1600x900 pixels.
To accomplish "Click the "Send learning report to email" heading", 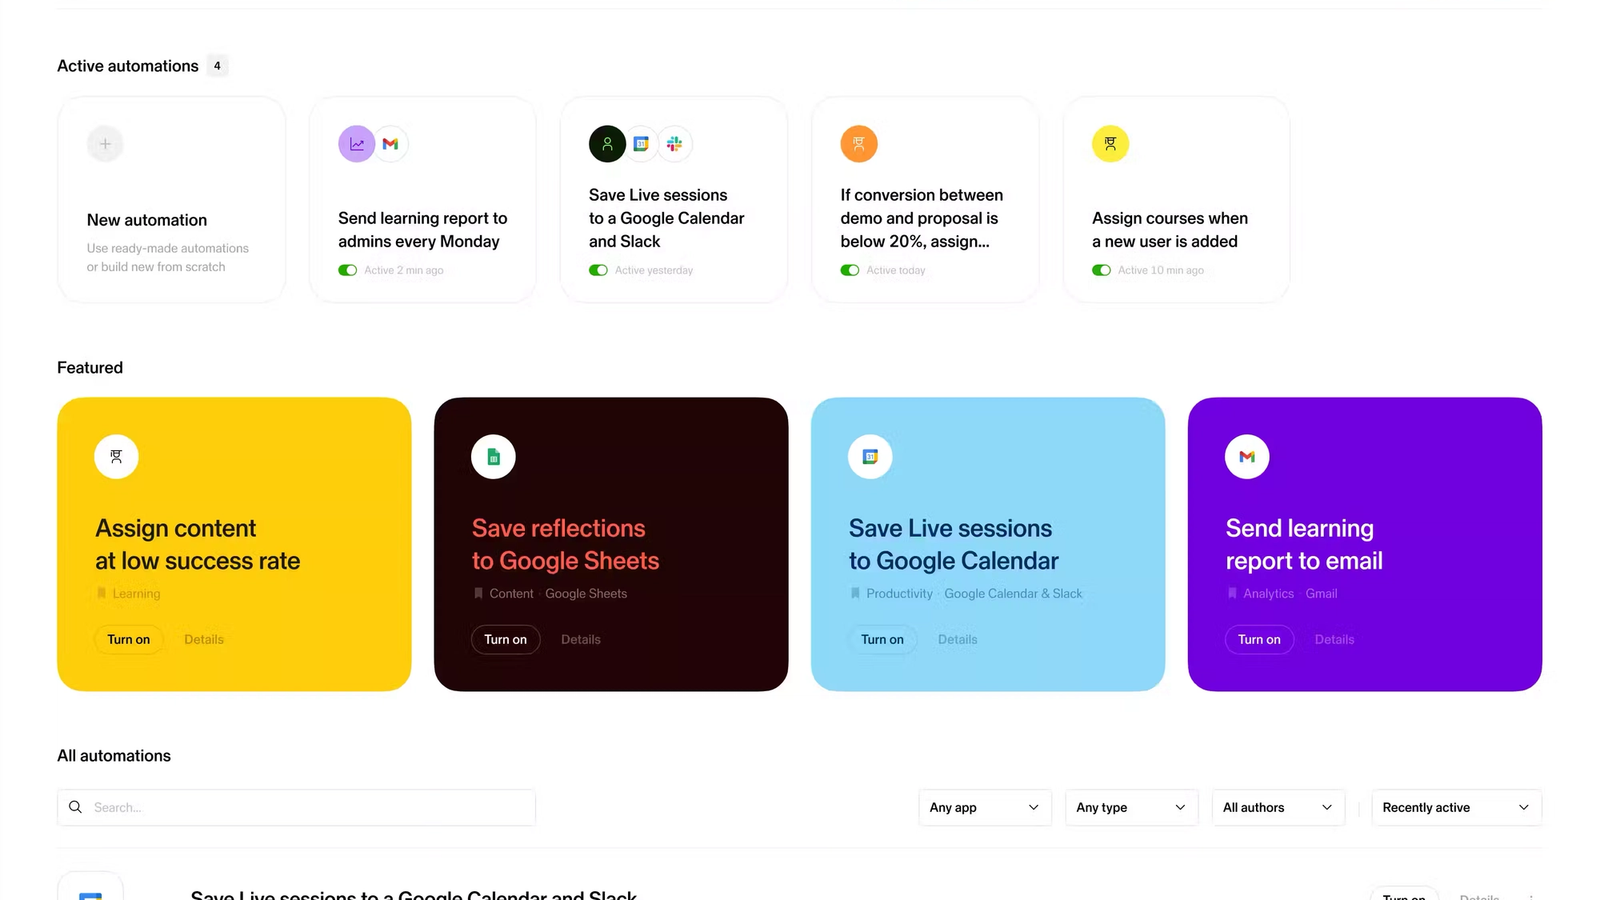I will click(x=1305, y=545).
